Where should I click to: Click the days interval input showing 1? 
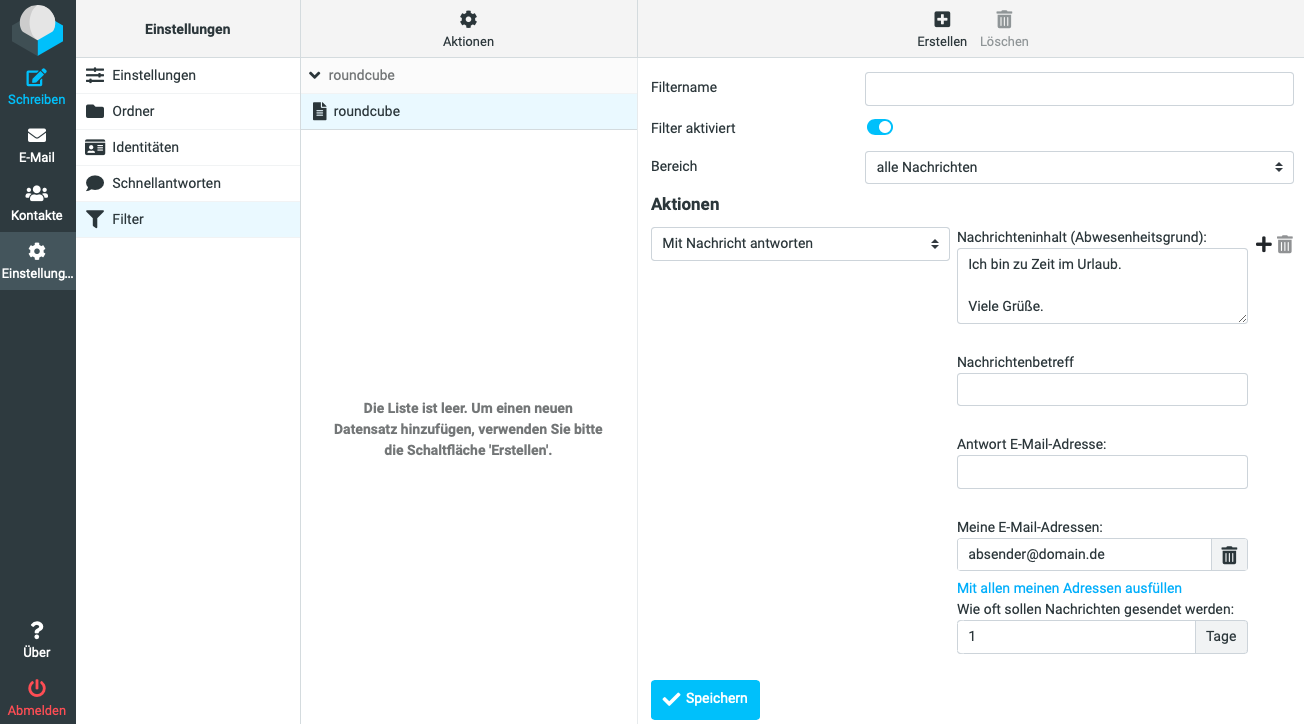[1076, 637]
